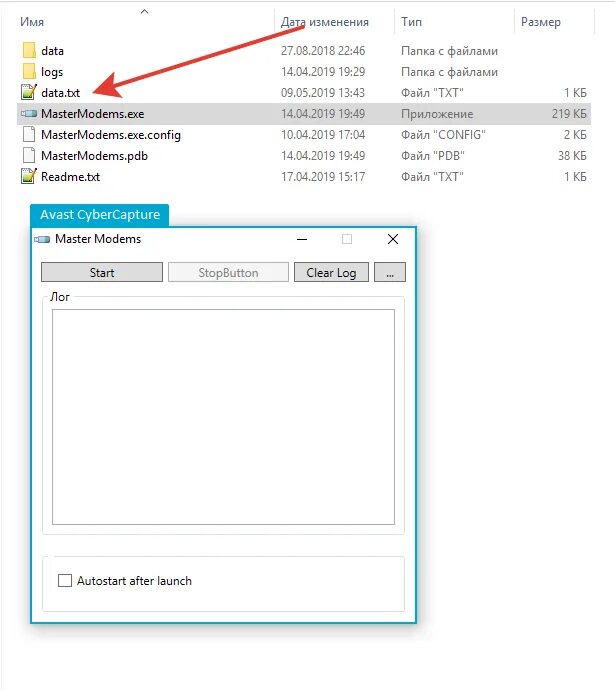Viewport: 615px width, 691px height.
Task: Select the file name MasterModems.pdb
Action: [94, 156]
